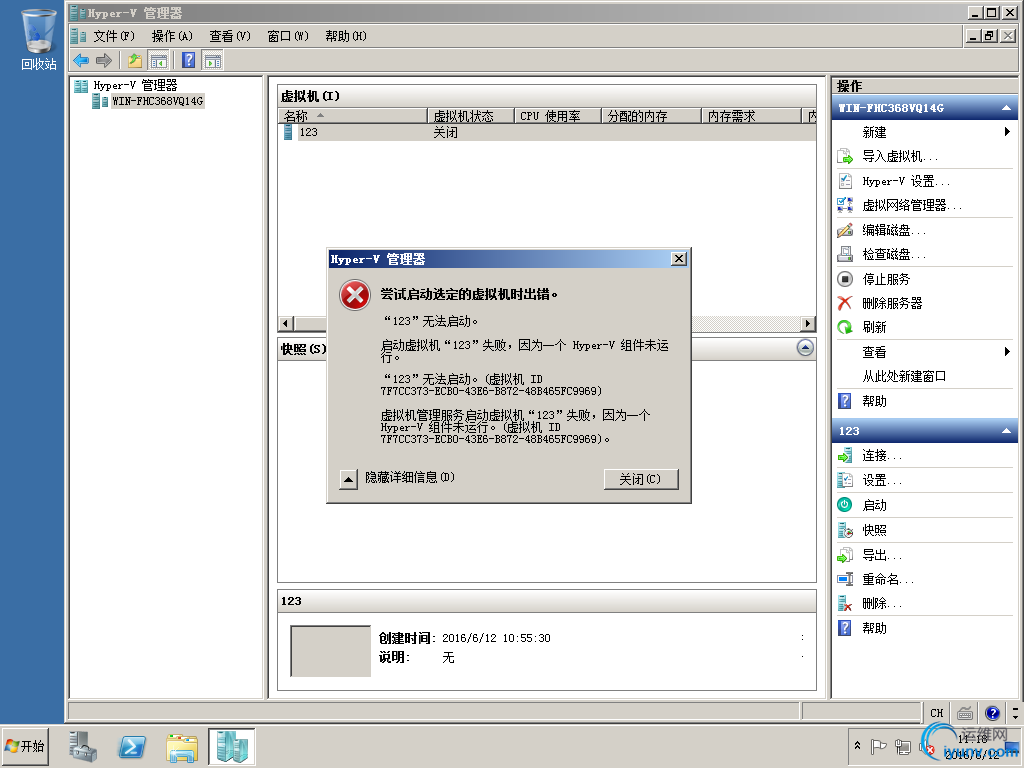Click the Export (导出) icon for VM 123

tap(845, 554)
